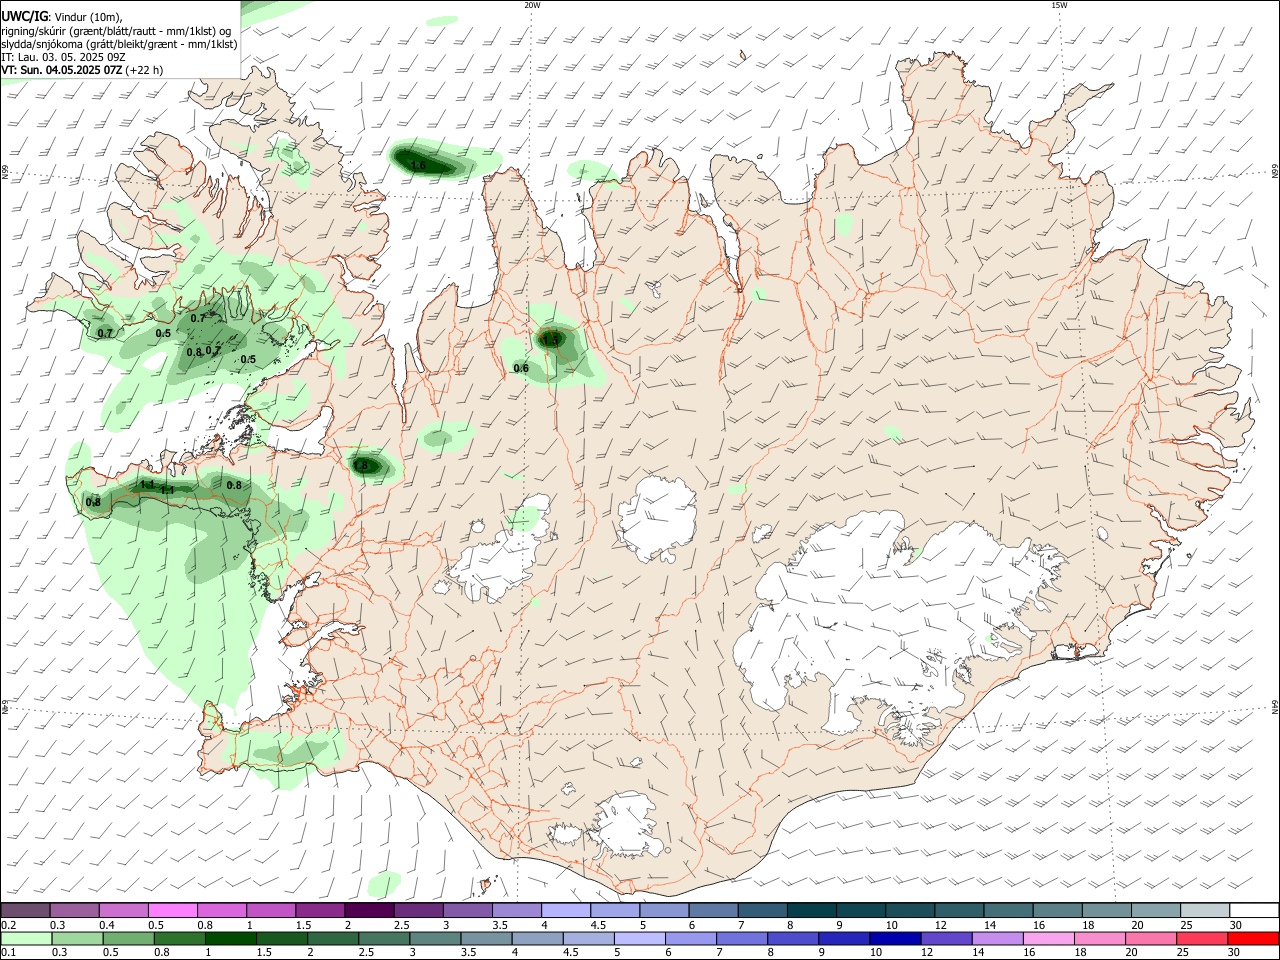
Task: Select the pink 20 swatch in lower scale
Action: tap(1151, 938)
